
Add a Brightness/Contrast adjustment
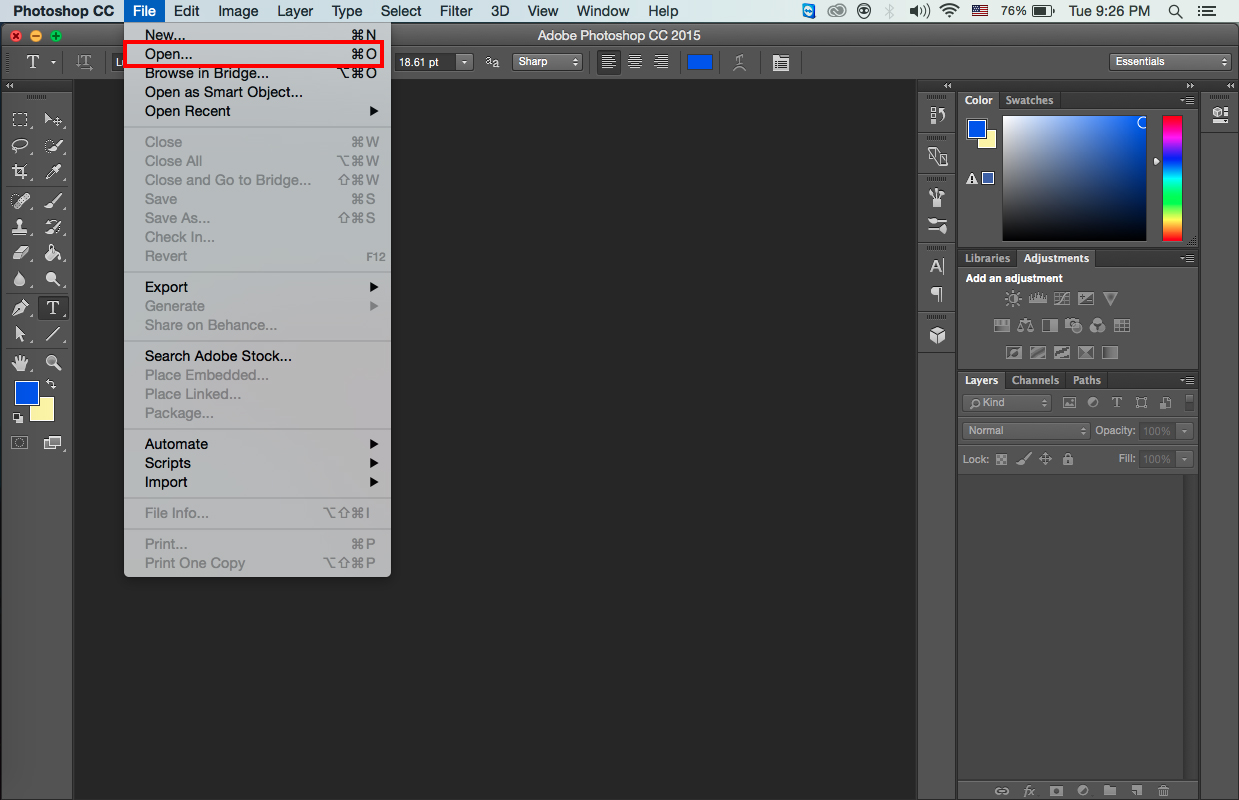tap(1013, 299)
